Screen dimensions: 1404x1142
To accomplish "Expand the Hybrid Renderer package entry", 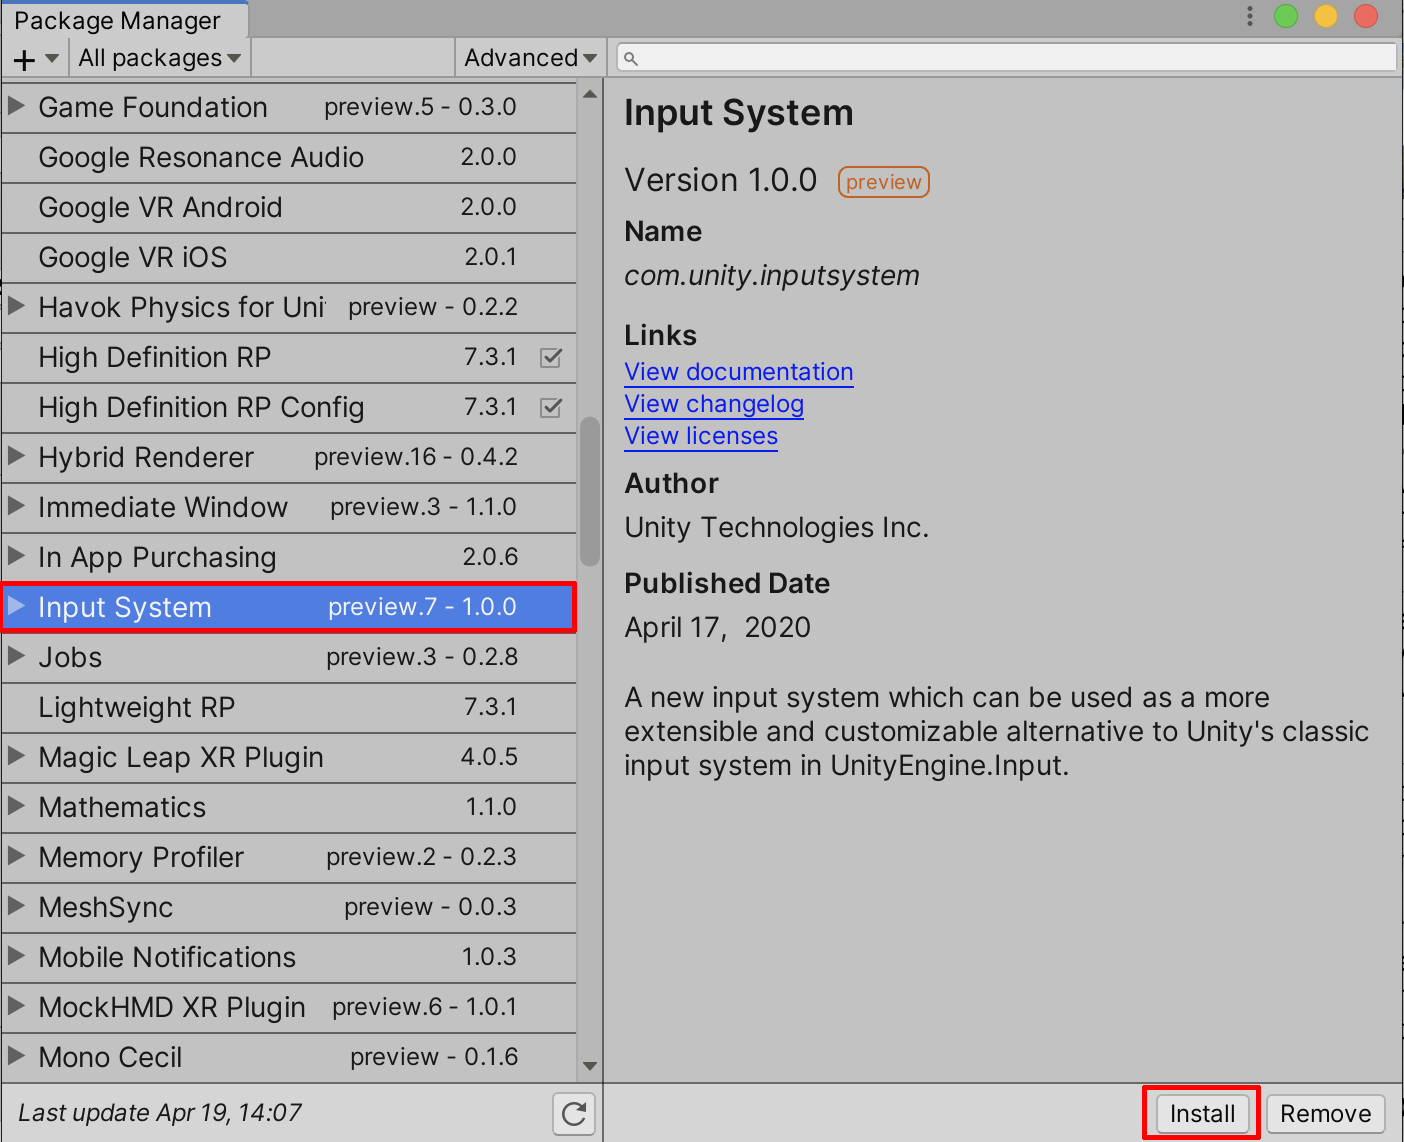I will (16, 456).
